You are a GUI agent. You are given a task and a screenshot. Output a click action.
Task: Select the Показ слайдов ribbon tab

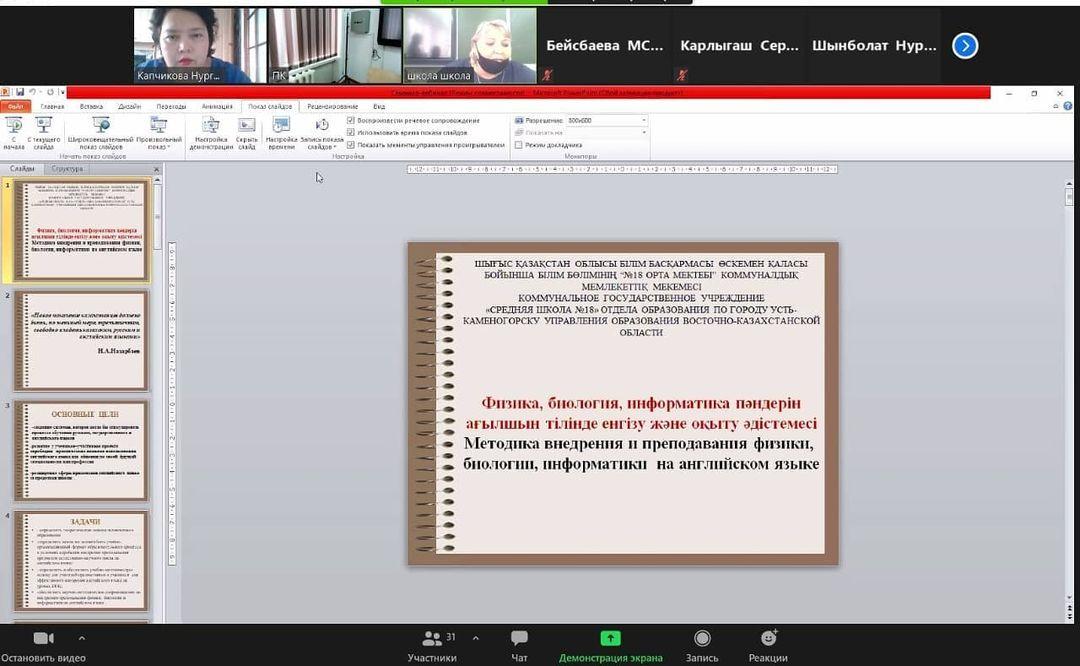coord(270,107)
